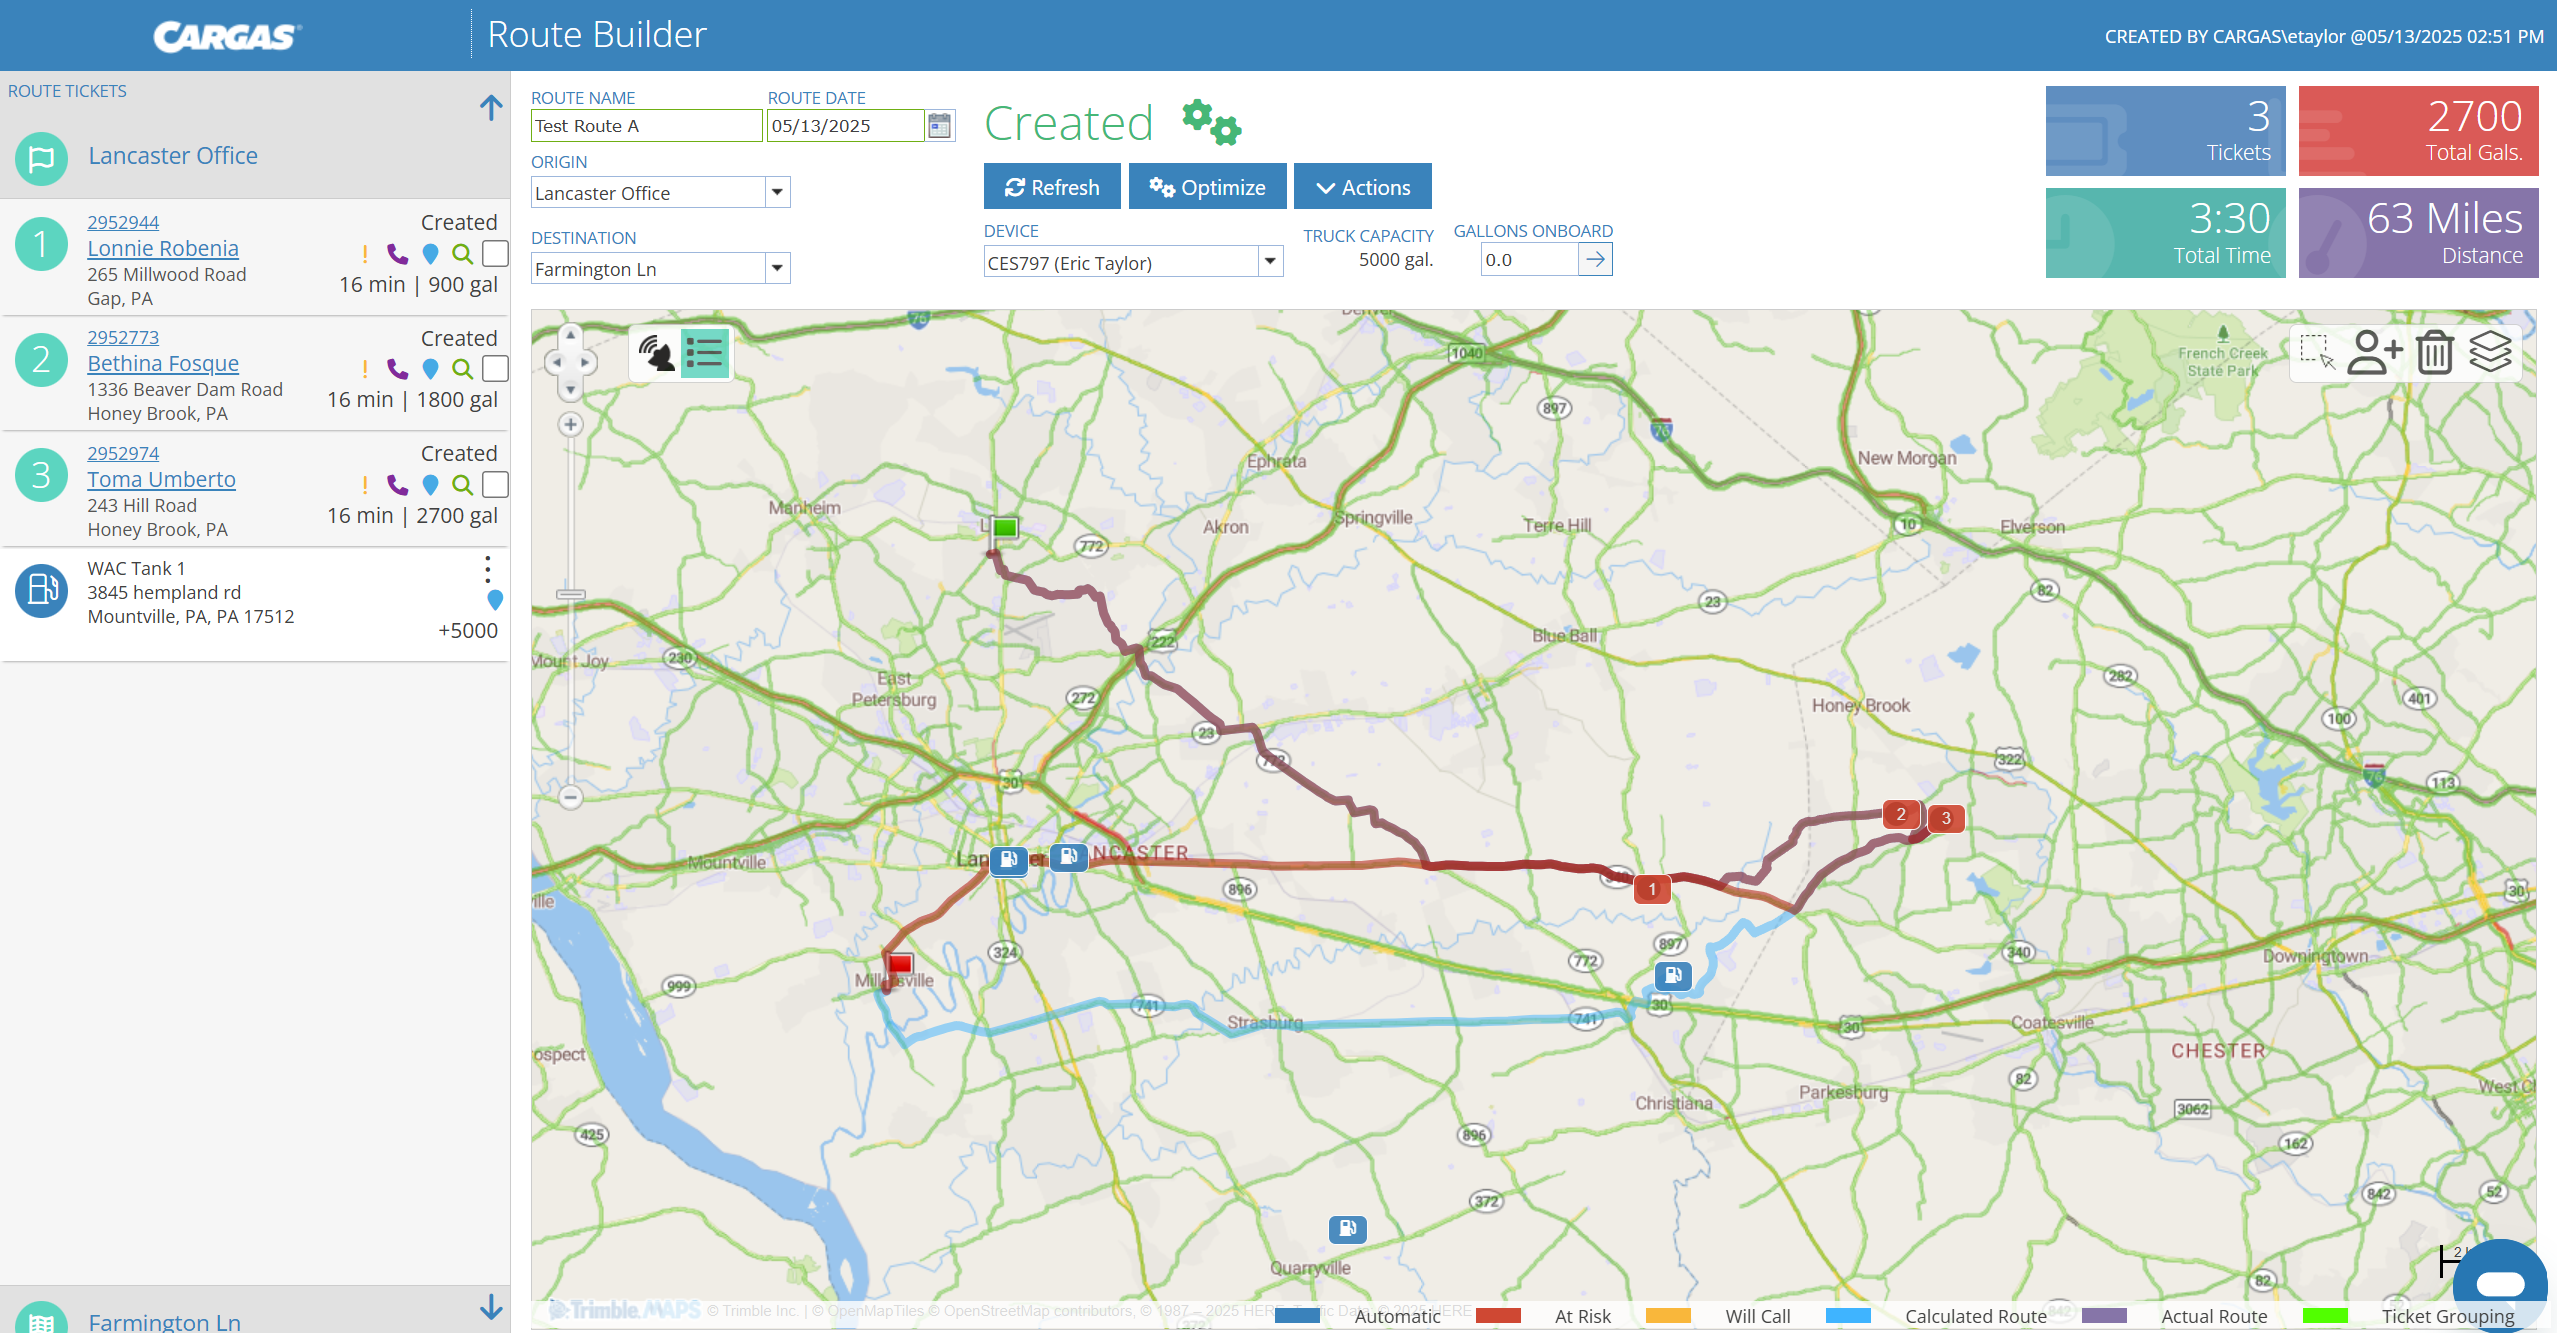Open WAC Tank 1 three-dot menu
2557x1333 pixels.
click(x=488, y=569)
